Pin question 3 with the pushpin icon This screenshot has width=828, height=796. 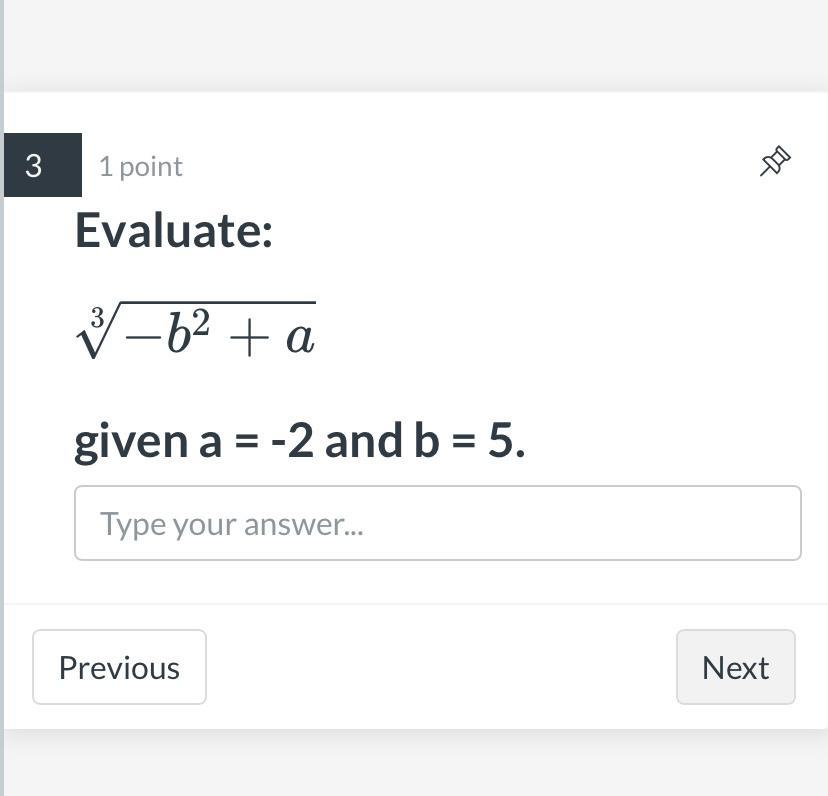click(775, 161)
